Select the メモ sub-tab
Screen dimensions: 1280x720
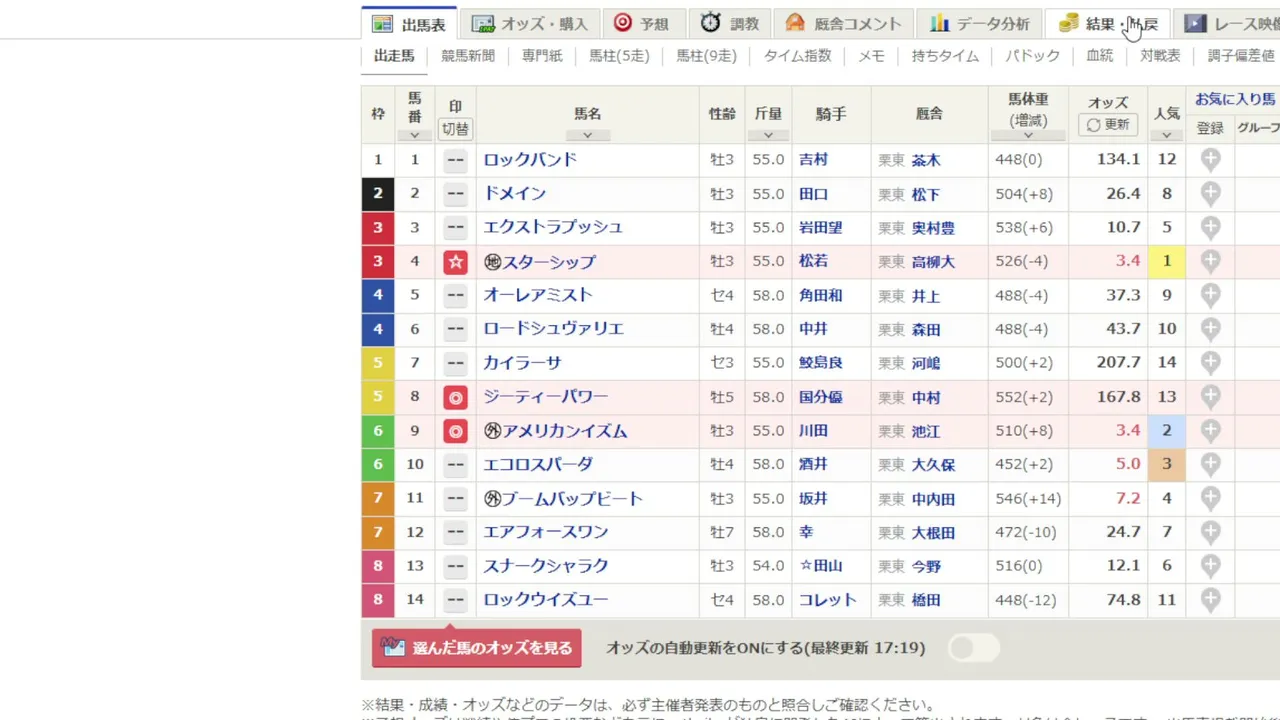(x=871, y=56)
